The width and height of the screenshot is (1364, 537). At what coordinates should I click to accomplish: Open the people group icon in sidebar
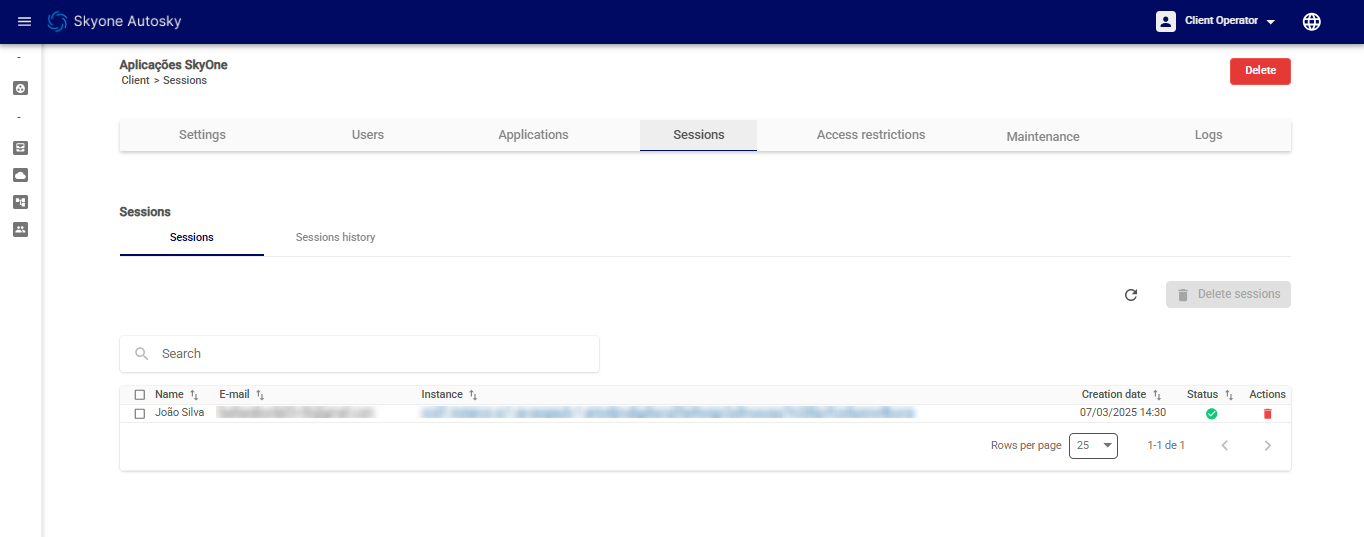[20, 229]
